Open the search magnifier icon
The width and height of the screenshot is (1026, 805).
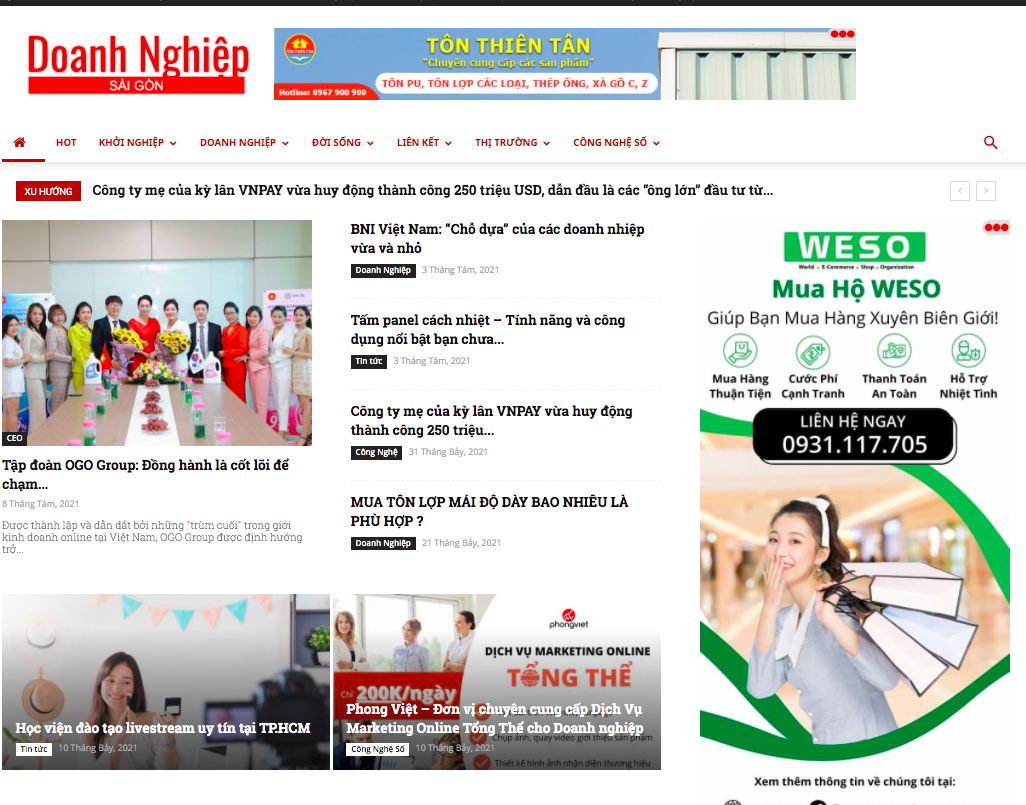[x=990, y=143]
